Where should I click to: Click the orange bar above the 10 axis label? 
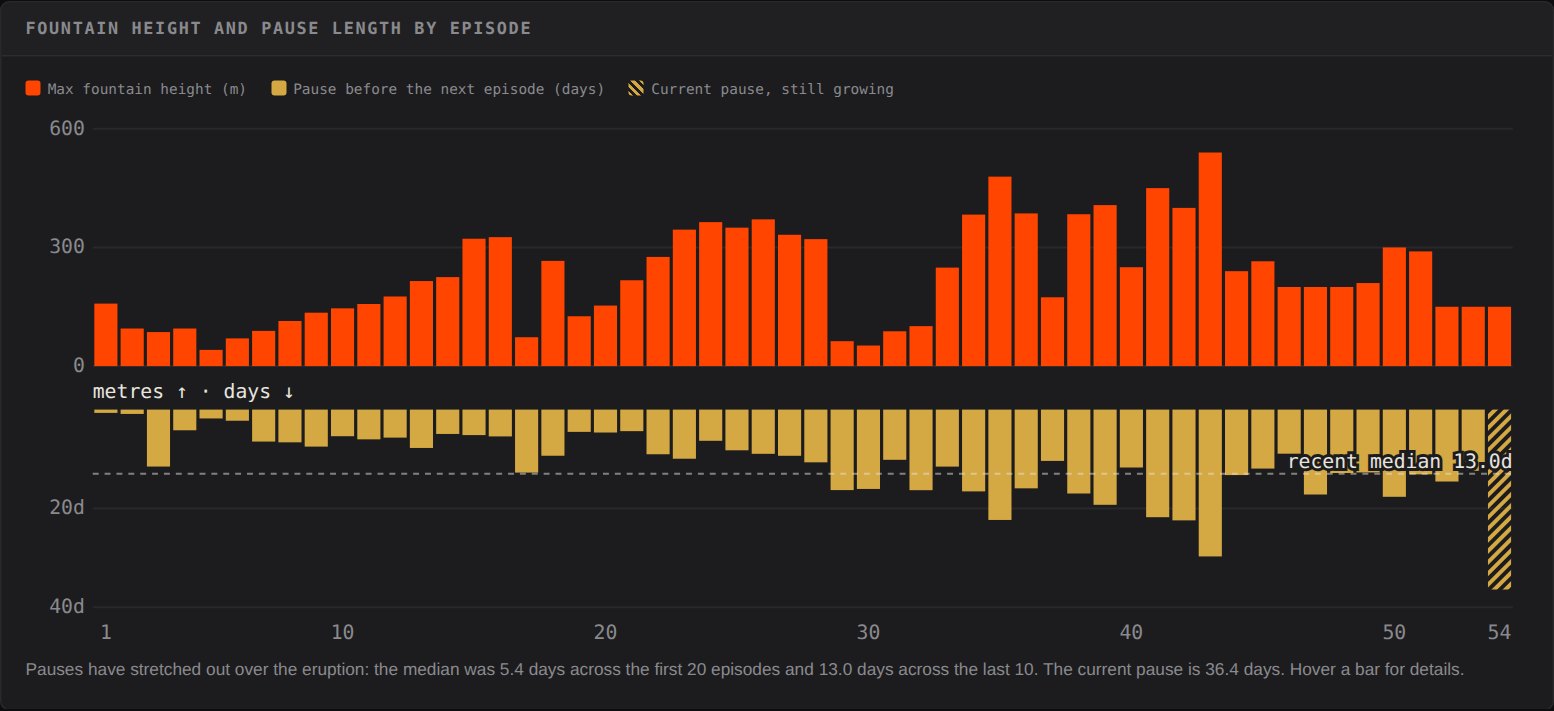tap(343, 337)
